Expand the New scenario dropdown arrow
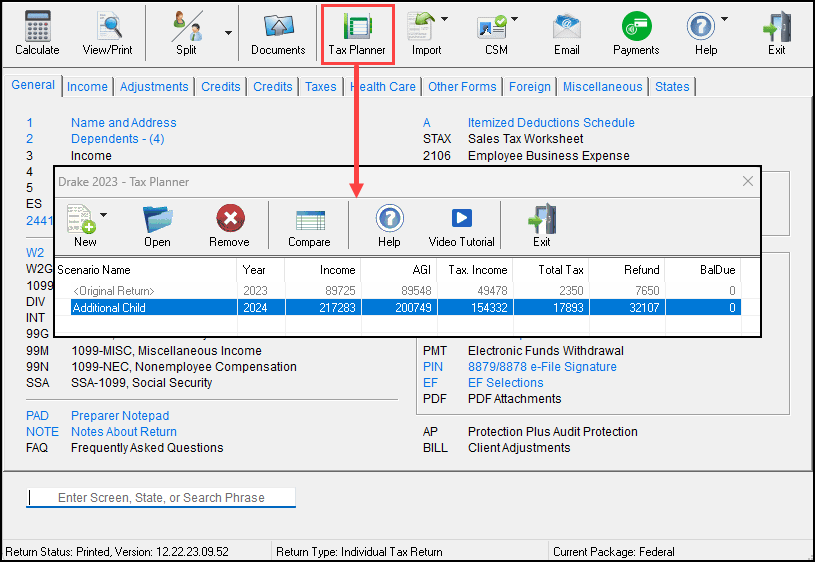The image size is (815, 562). click(x=103, y=215)
